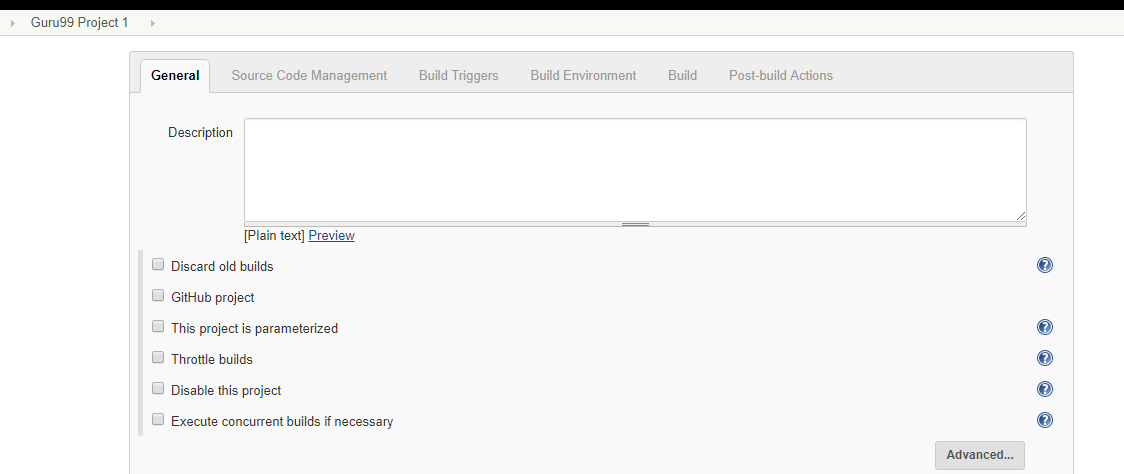Screen dimensions: 1124x474
Task: Open help for parameterized project option
Action: click(1045, 327)
